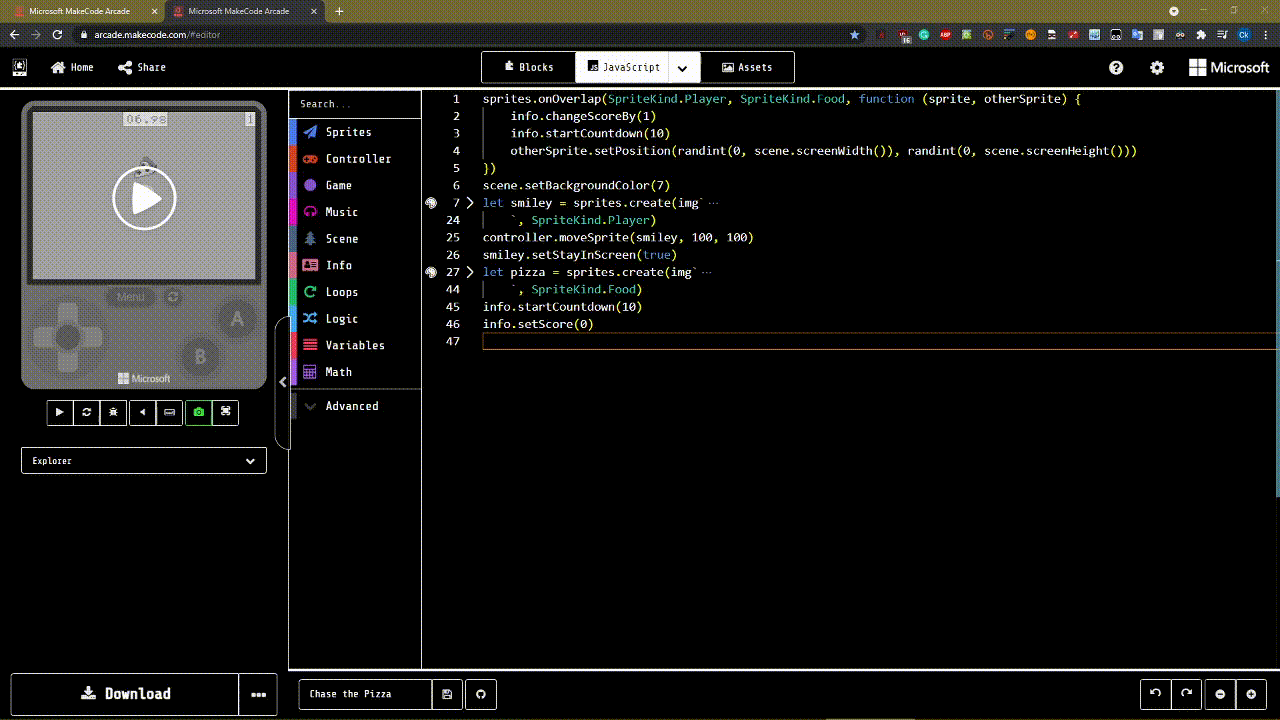
Task: Open the Variables toolbox category
Action: coord(355,345)
